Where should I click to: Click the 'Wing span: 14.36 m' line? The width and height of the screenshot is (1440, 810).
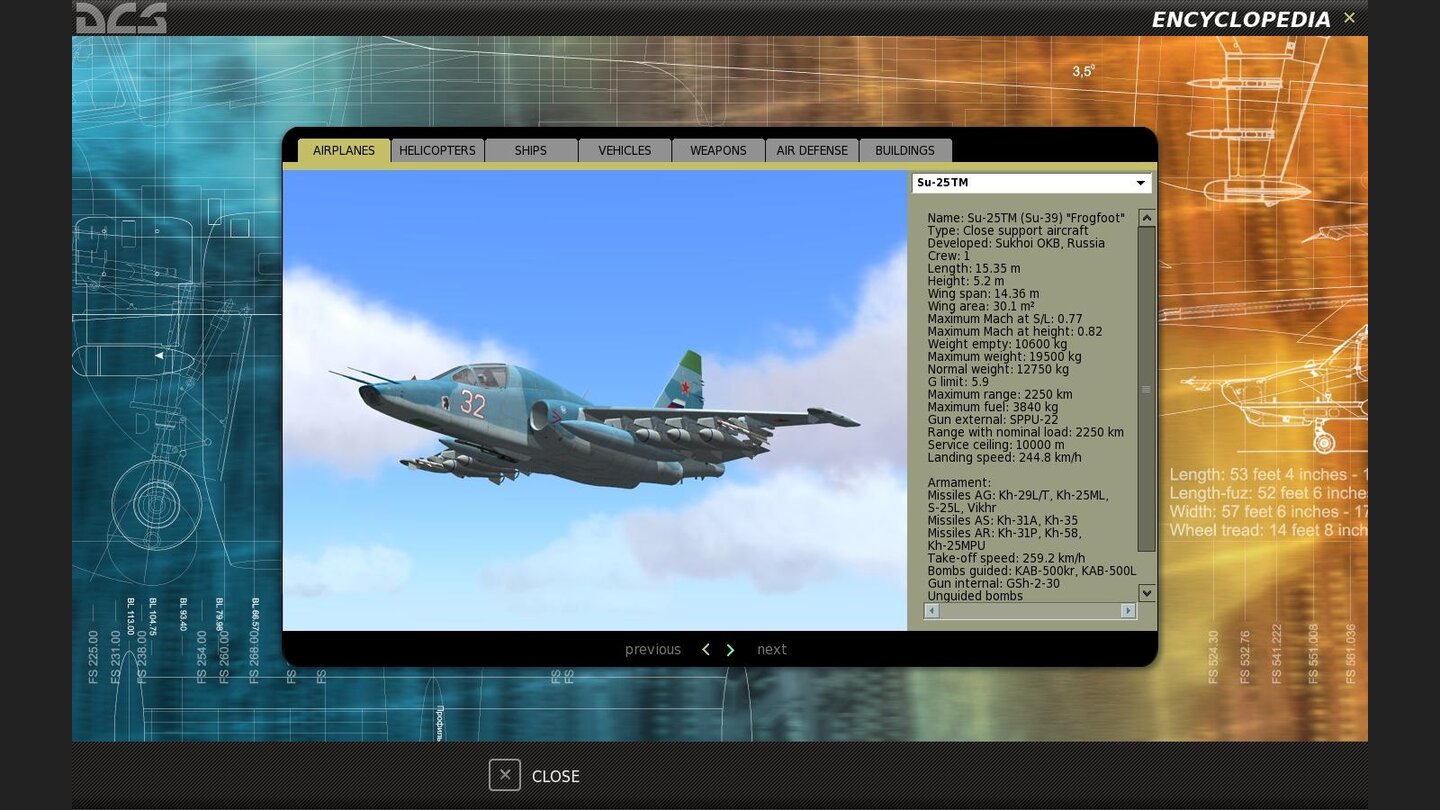(983, 294)
